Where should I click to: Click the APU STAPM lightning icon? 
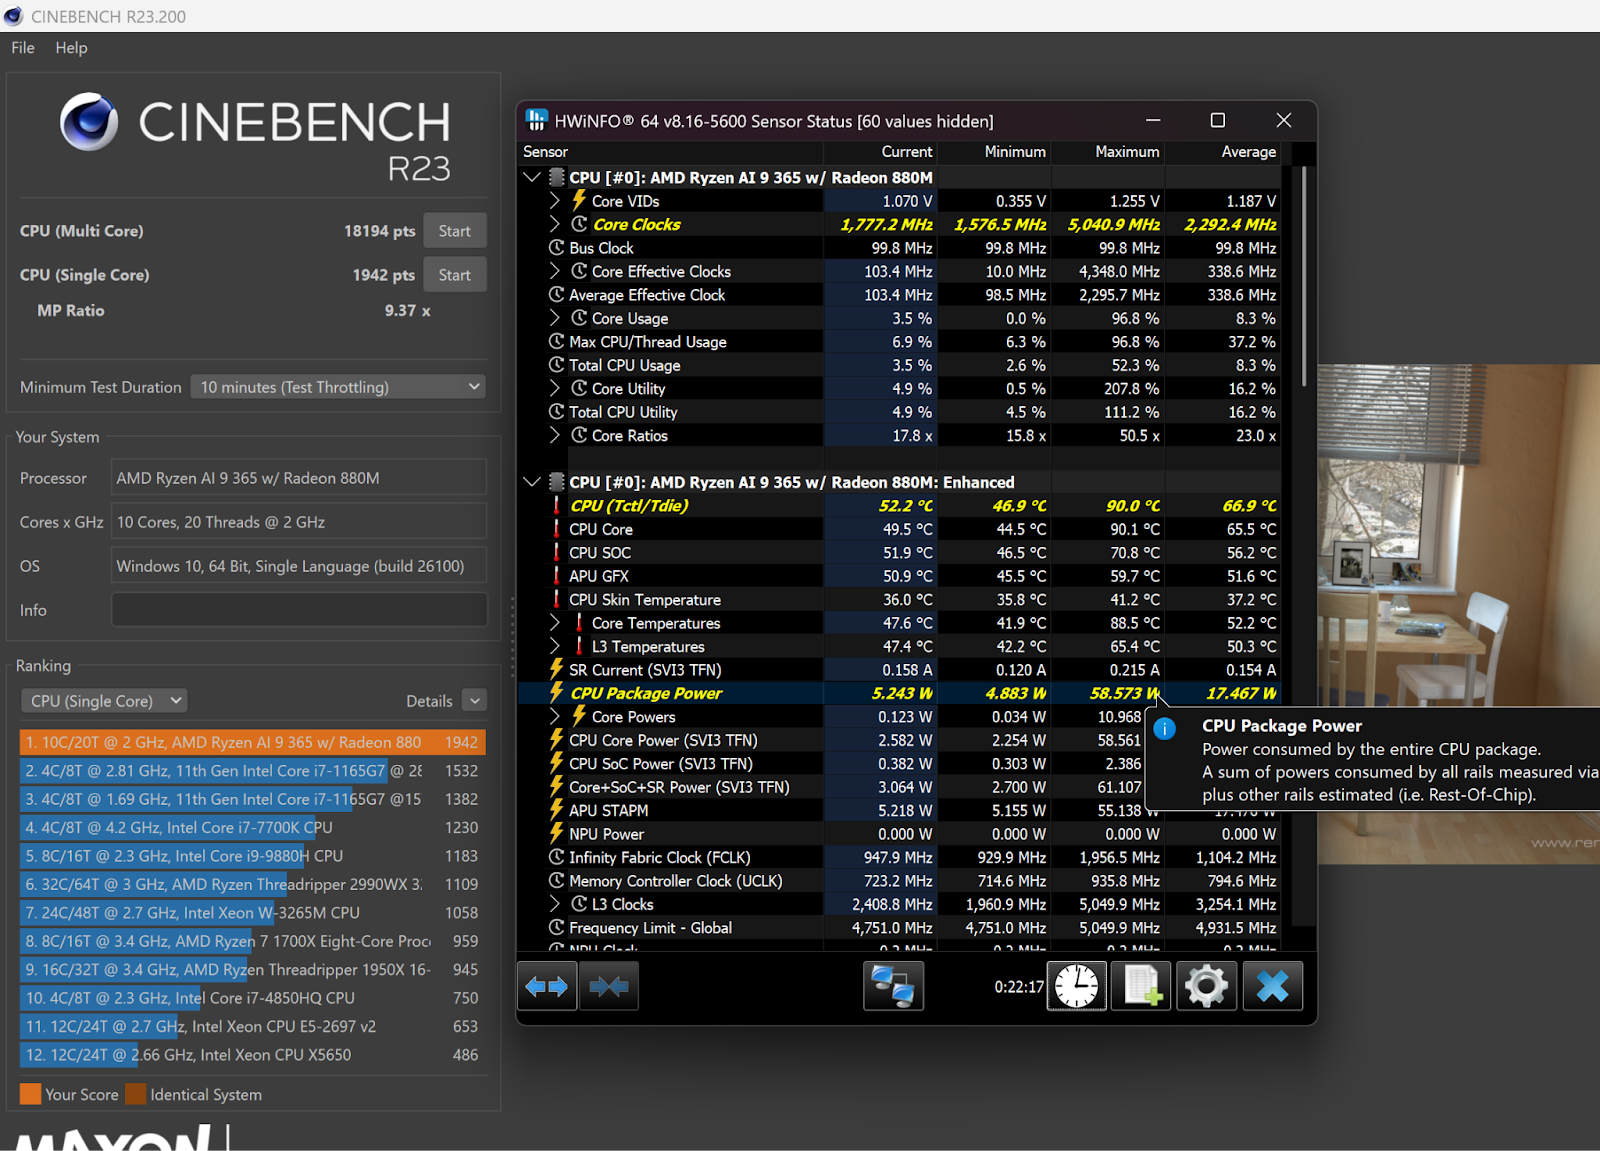(557, 810)
